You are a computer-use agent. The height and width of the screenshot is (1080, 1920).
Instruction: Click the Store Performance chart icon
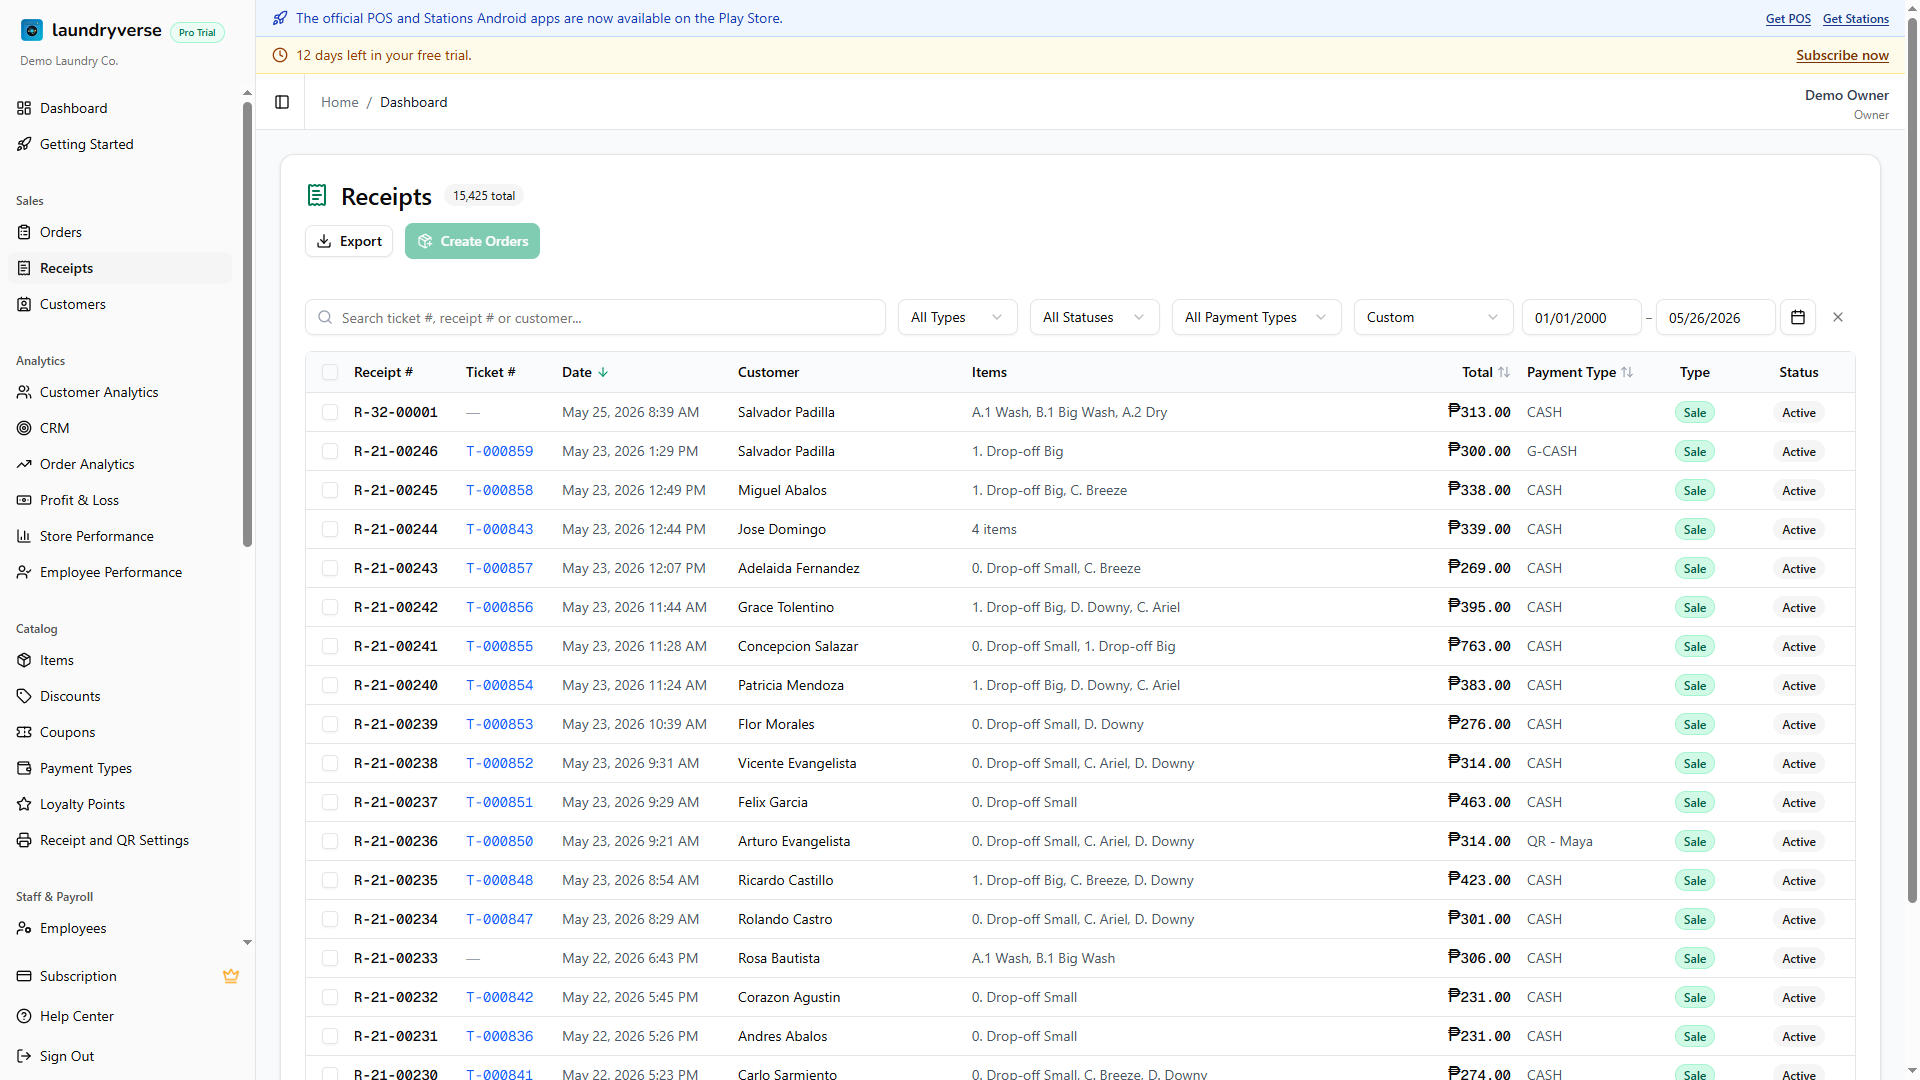pyautogui.click(x=24, y=536)
